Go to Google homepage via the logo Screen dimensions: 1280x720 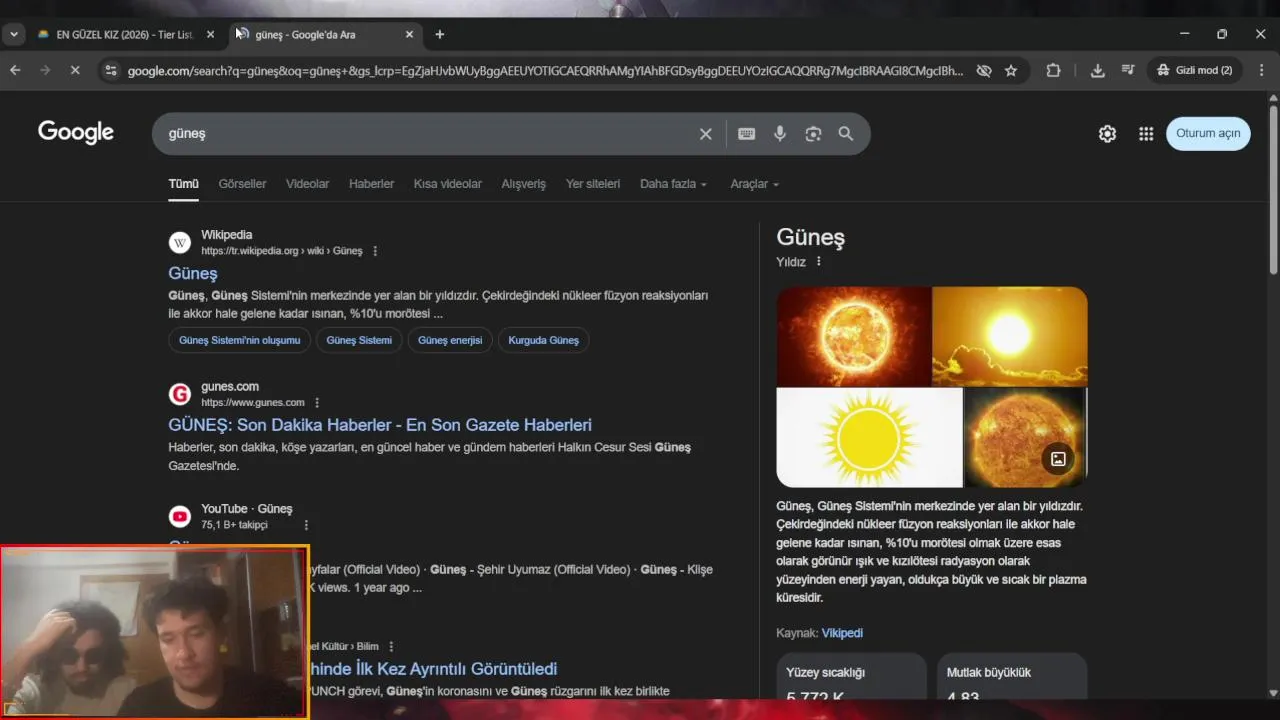click(x=76, y=132)
